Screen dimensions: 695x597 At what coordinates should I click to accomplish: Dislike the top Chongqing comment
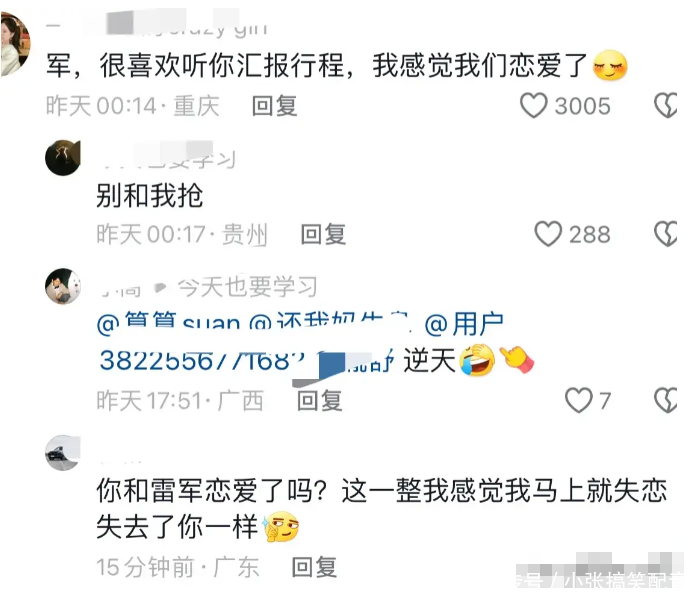tap(666, 105)
